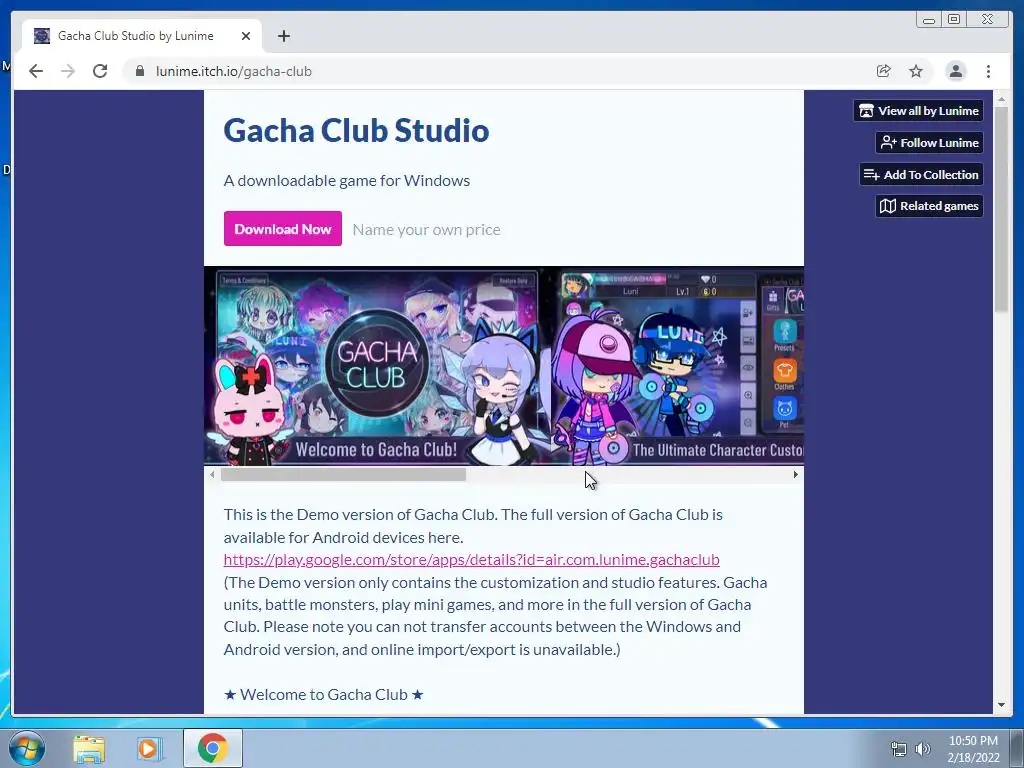Viewport: 1024px width, 768px height.
Task: Click the page scrollbar down arrow
Action: [1001, 705]
